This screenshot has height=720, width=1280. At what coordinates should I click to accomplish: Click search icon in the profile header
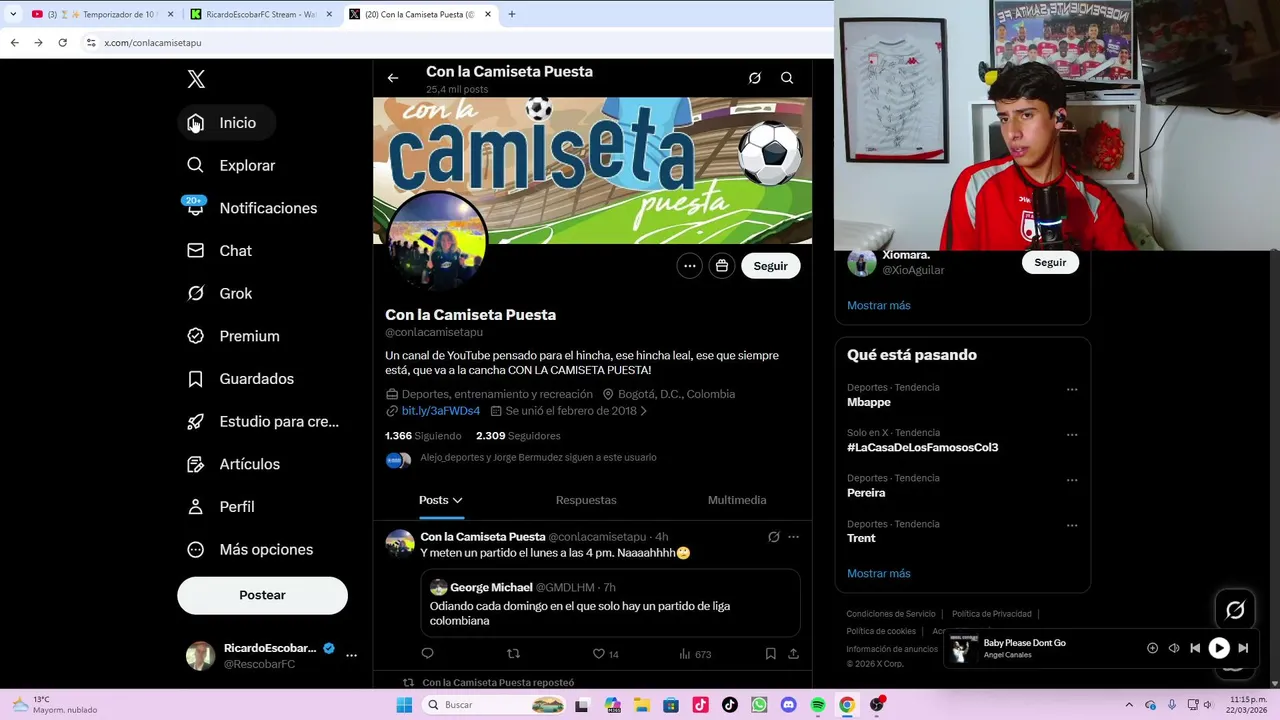[x=787, y=78]
